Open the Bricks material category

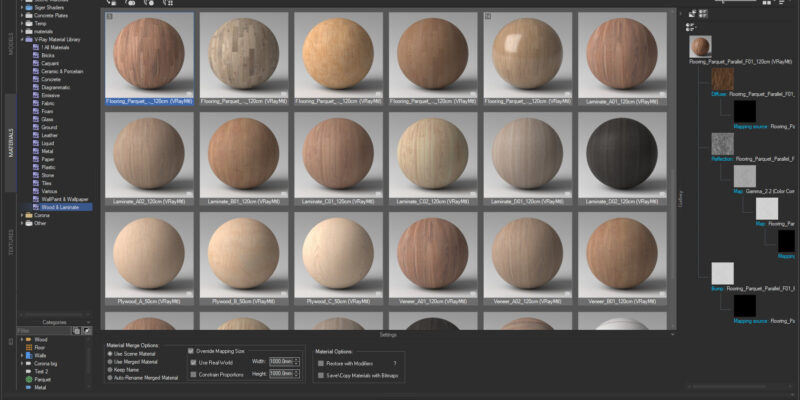point(48,56)
